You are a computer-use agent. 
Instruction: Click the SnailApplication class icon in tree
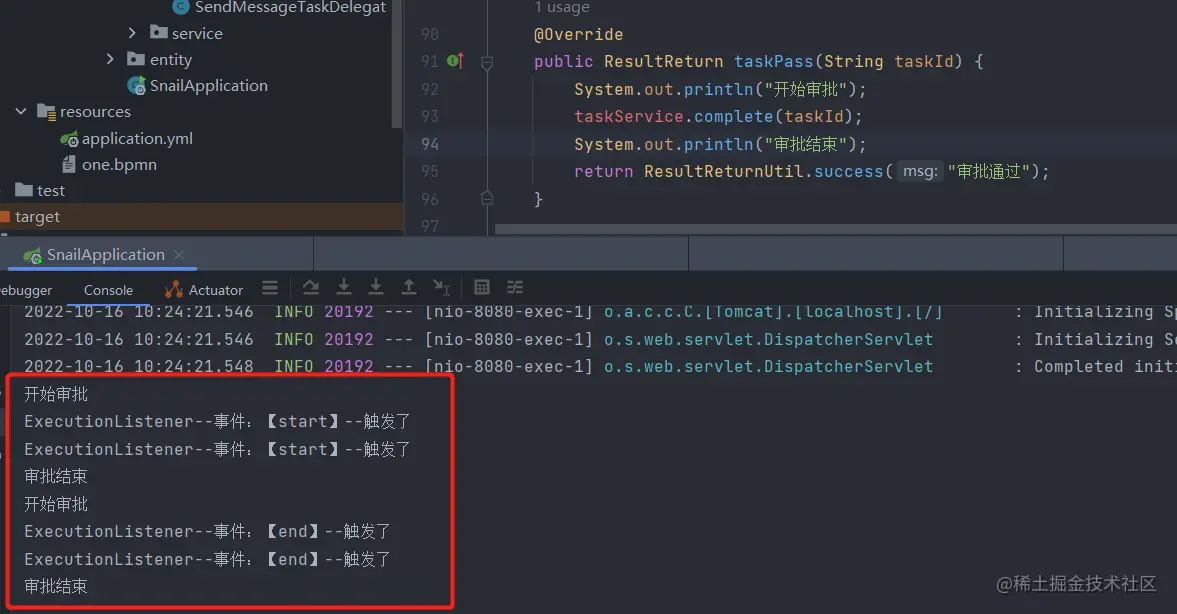coord(137,86)
